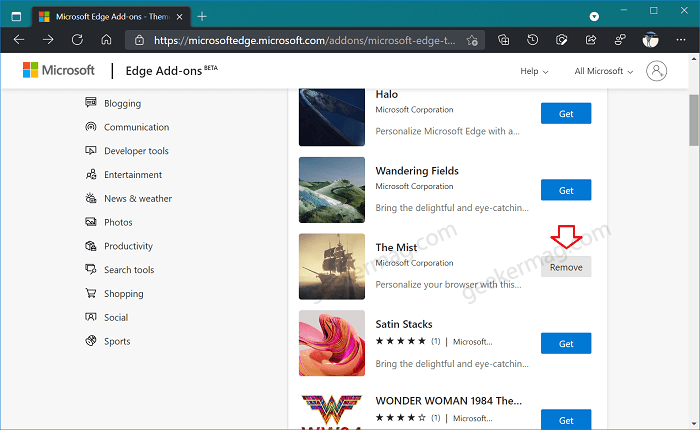Expand the All Microsoft dropdown
700x430 pixels.
pyautogui.click(x=604, y=71)
